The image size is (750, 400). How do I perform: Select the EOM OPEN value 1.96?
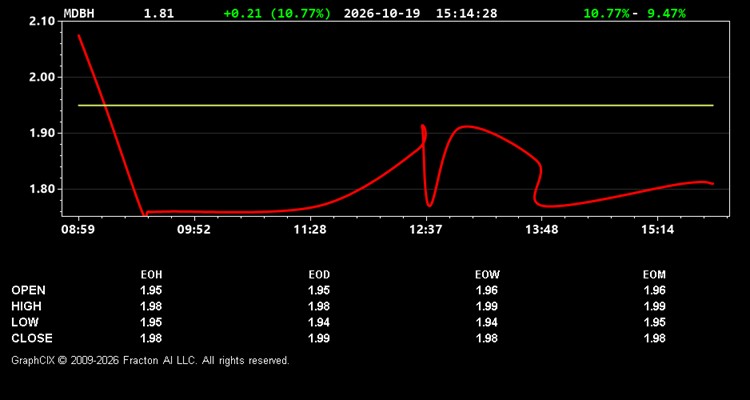pyautogui.click(x=654, y=290)
